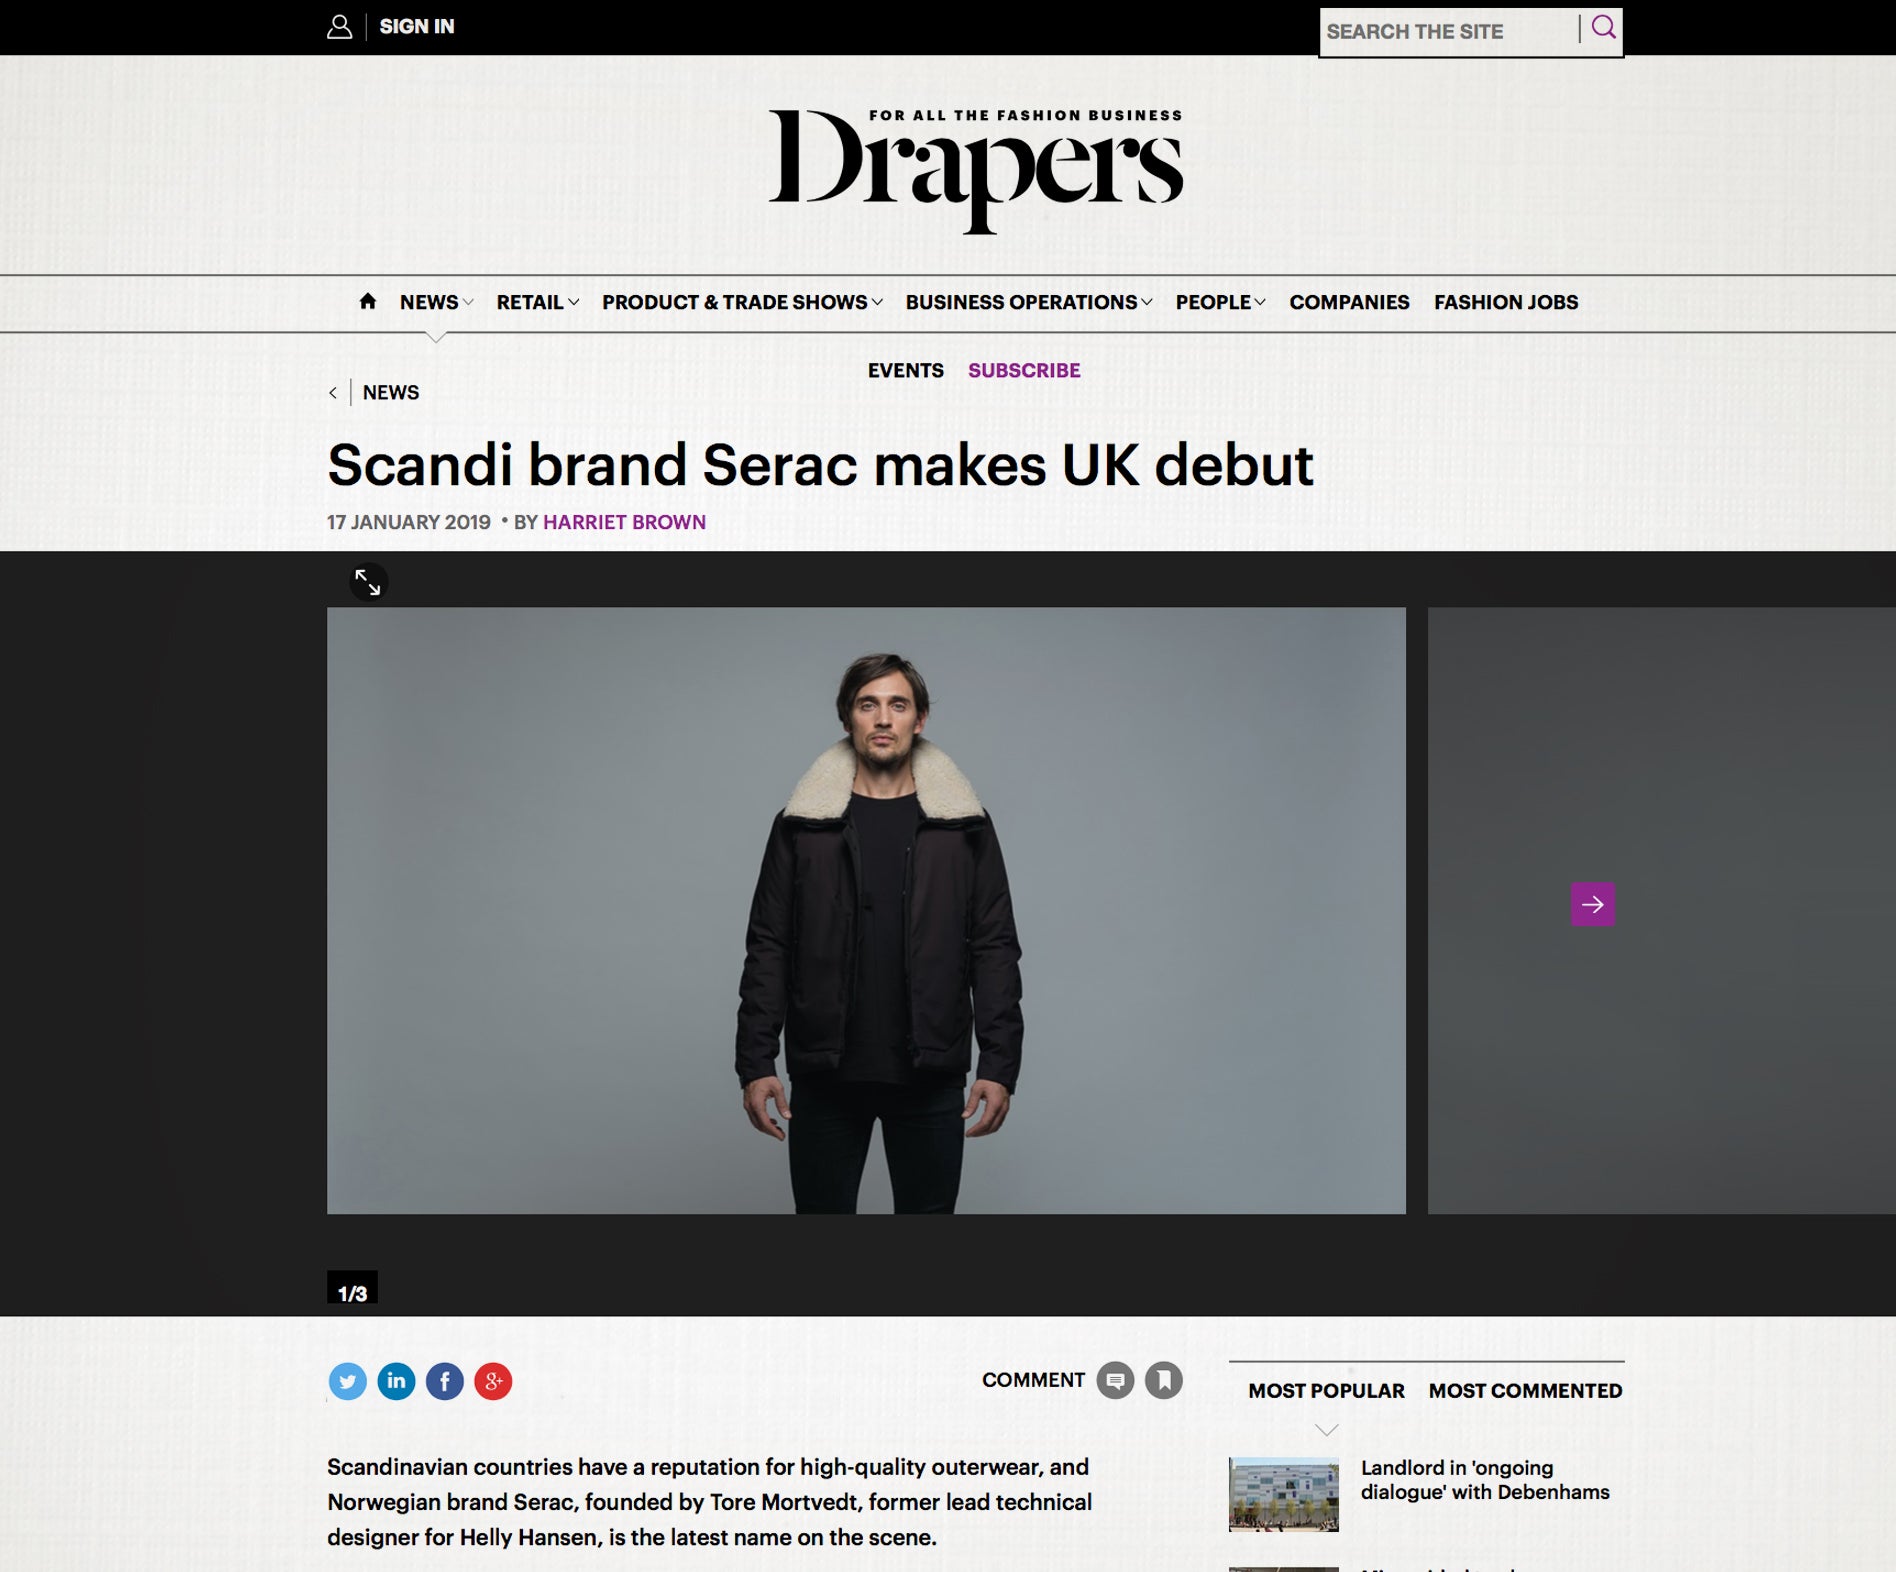Go to the home icon in navigation
The image size is (1896, 1572).
point(368,301)
